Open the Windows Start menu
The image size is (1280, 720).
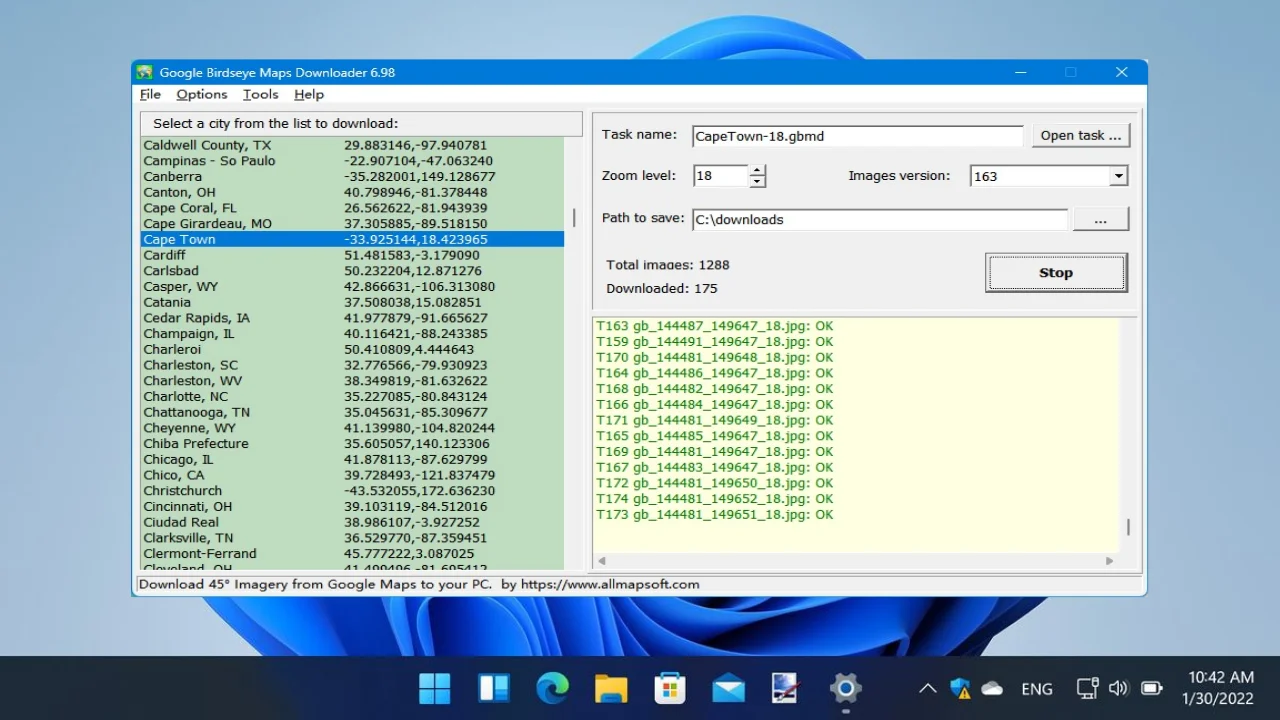pos(434,688)
